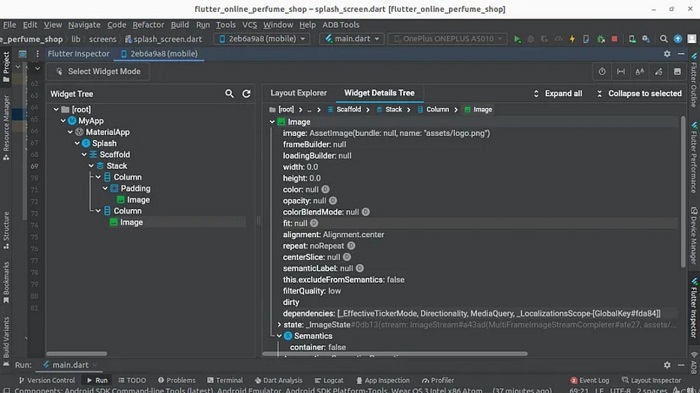Click the details tree horizontal scrollbar
700x393 pixels.
click(x=396, y=354)
